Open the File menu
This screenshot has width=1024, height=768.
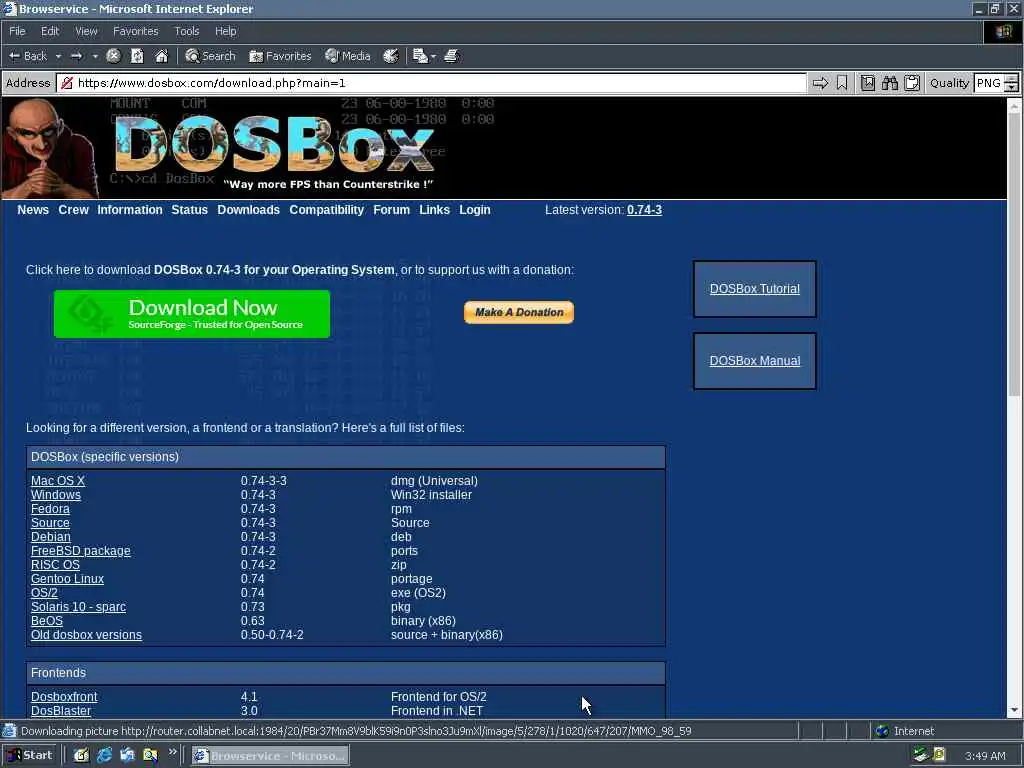coord(17,31)
